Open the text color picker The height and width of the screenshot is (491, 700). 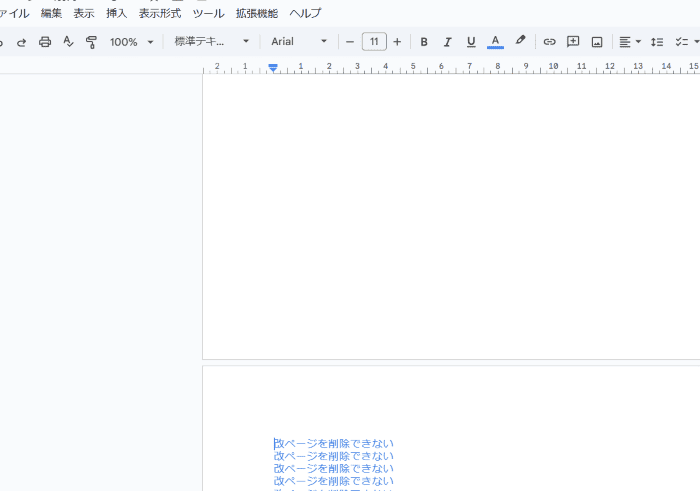495,42
